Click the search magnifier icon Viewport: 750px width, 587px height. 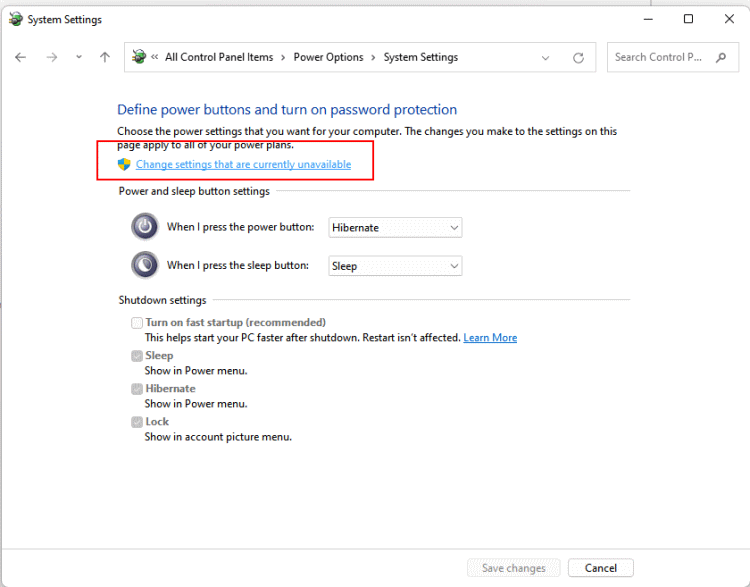[720, 57]
